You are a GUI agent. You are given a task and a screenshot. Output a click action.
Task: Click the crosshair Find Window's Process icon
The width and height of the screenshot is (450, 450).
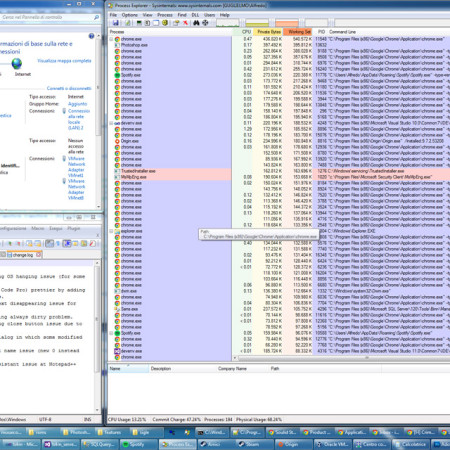[x=205, y=23]
